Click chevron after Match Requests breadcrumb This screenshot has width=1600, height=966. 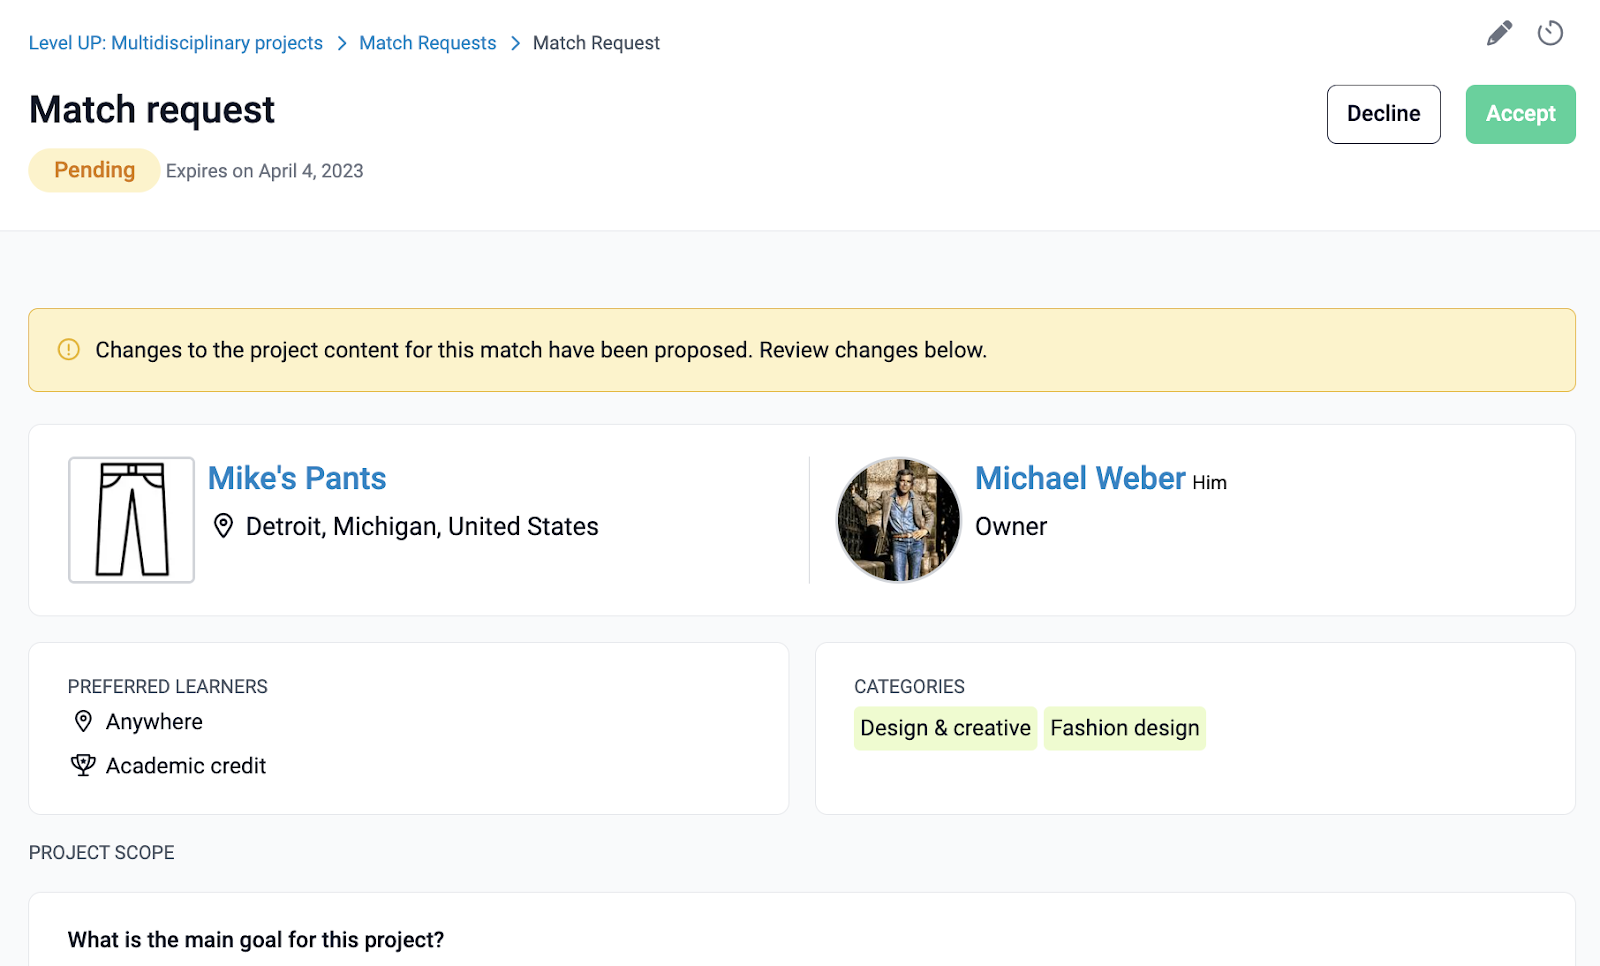pos(515,43)
